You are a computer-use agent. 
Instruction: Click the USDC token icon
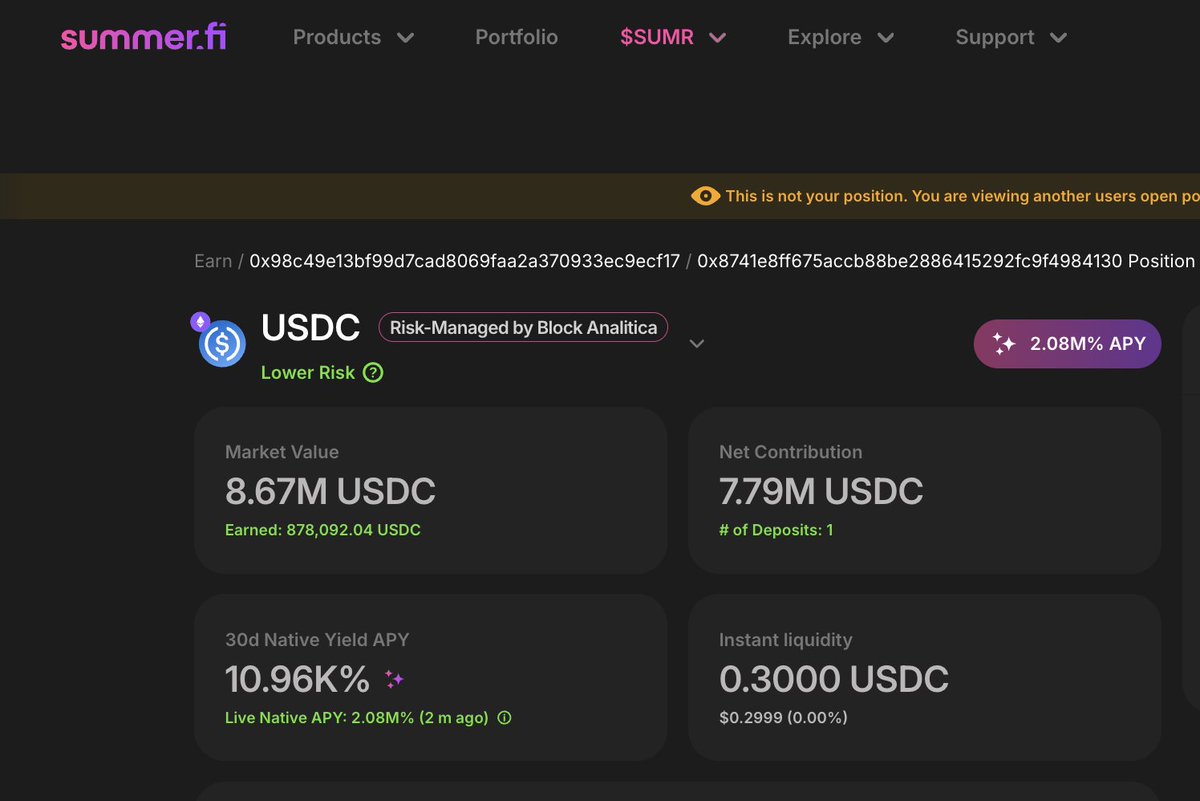(222, 344)
